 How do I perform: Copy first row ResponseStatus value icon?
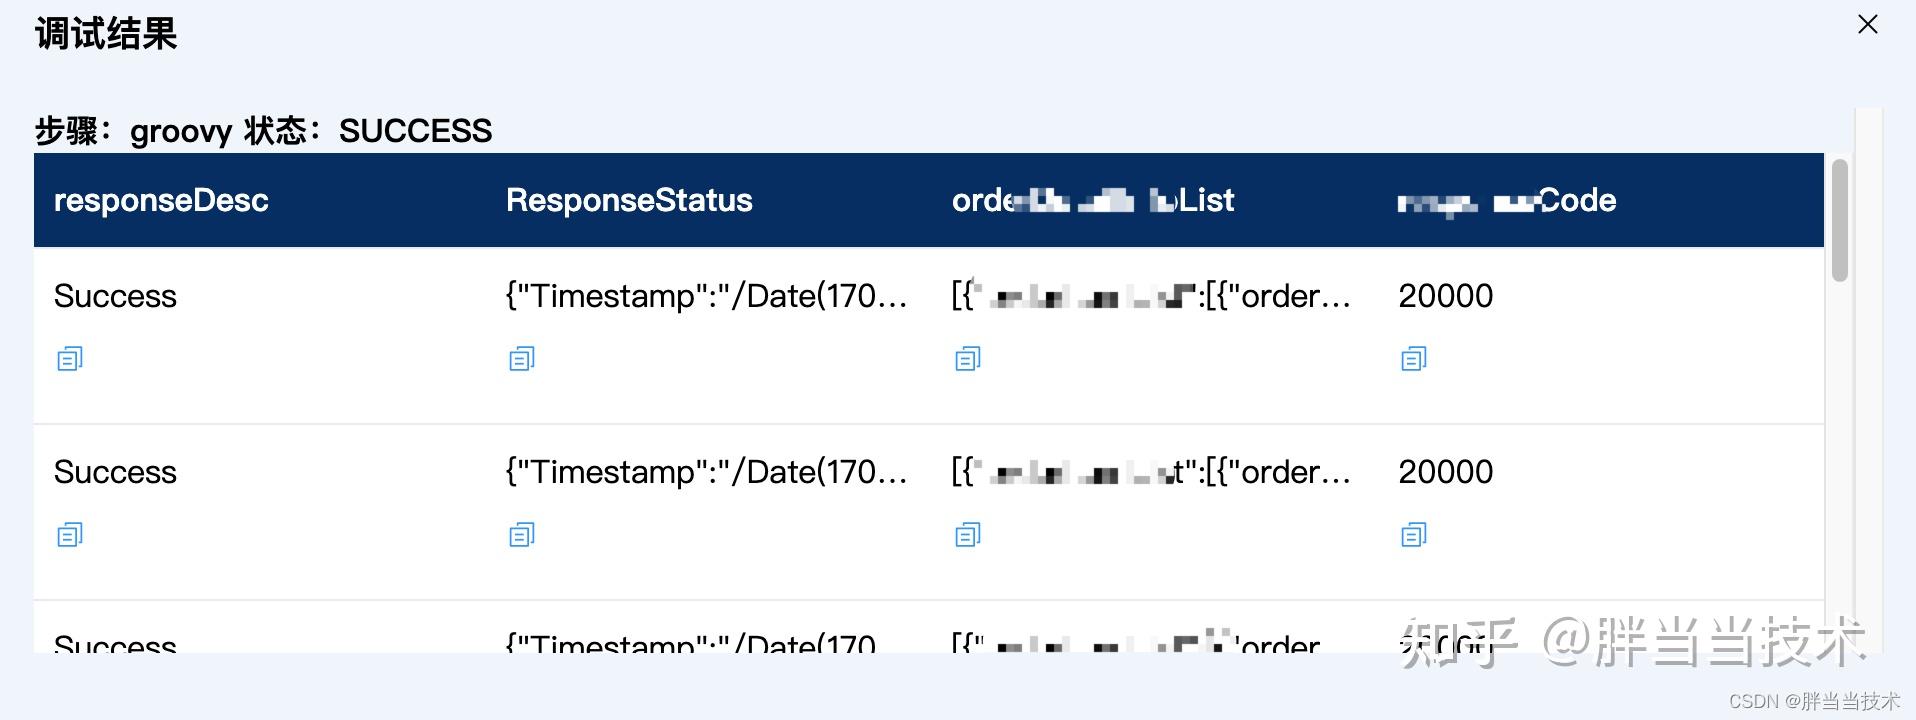[522, 358]
